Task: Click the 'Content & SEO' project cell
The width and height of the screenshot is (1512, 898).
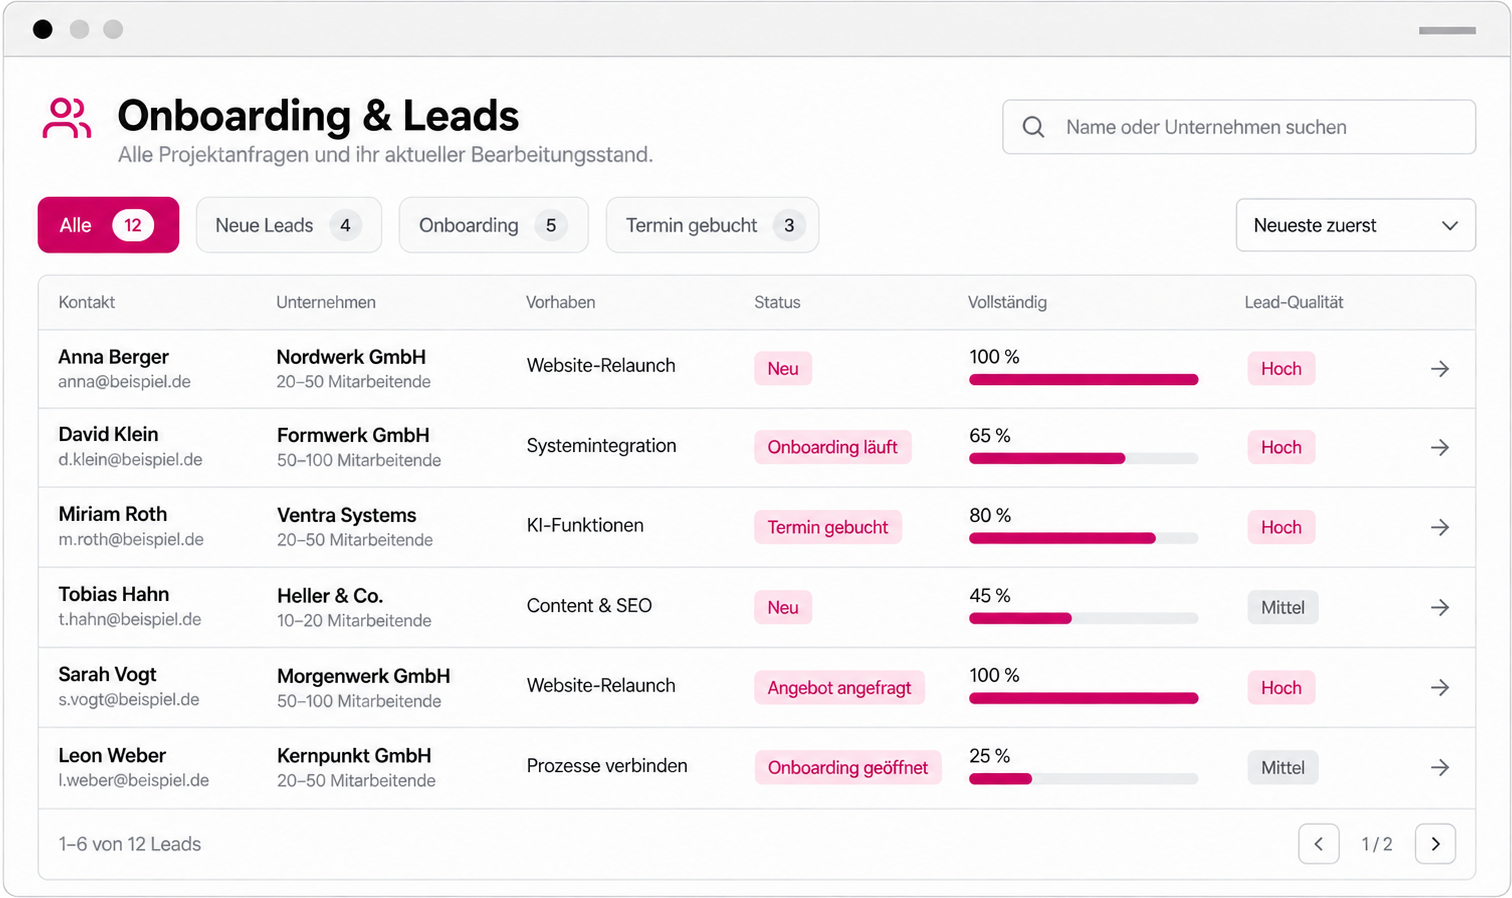Action: point(589,606)
